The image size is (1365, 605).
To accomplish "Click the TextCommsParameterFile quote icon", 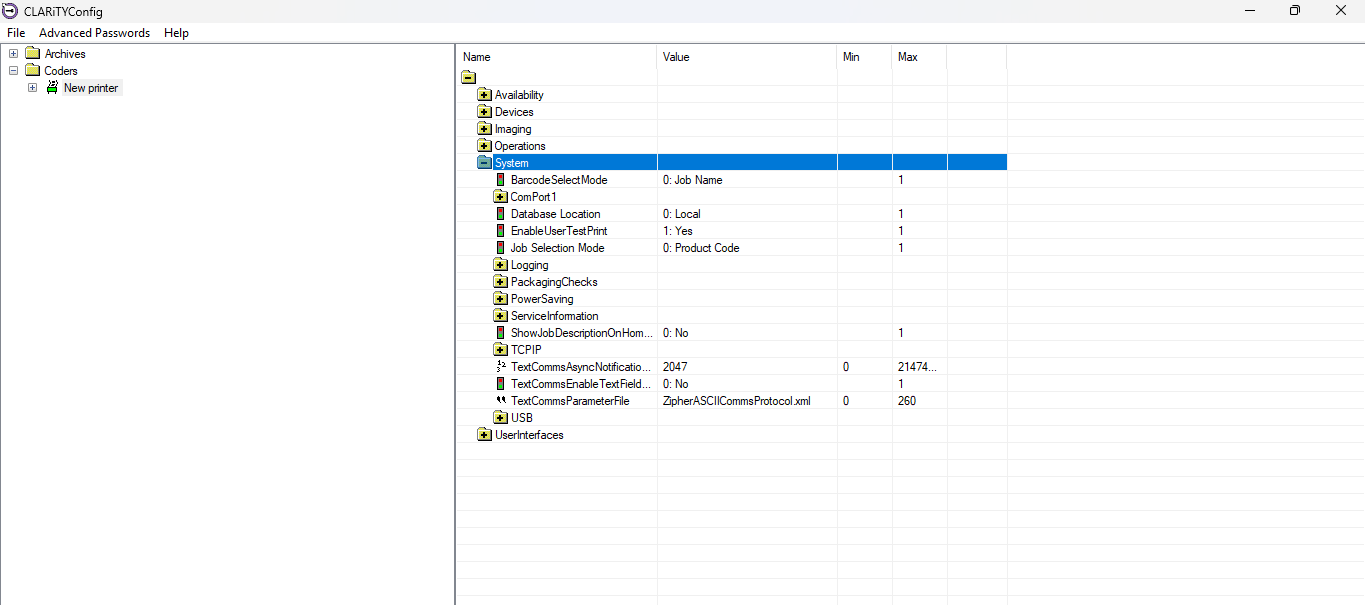I will tap(501, 401).
